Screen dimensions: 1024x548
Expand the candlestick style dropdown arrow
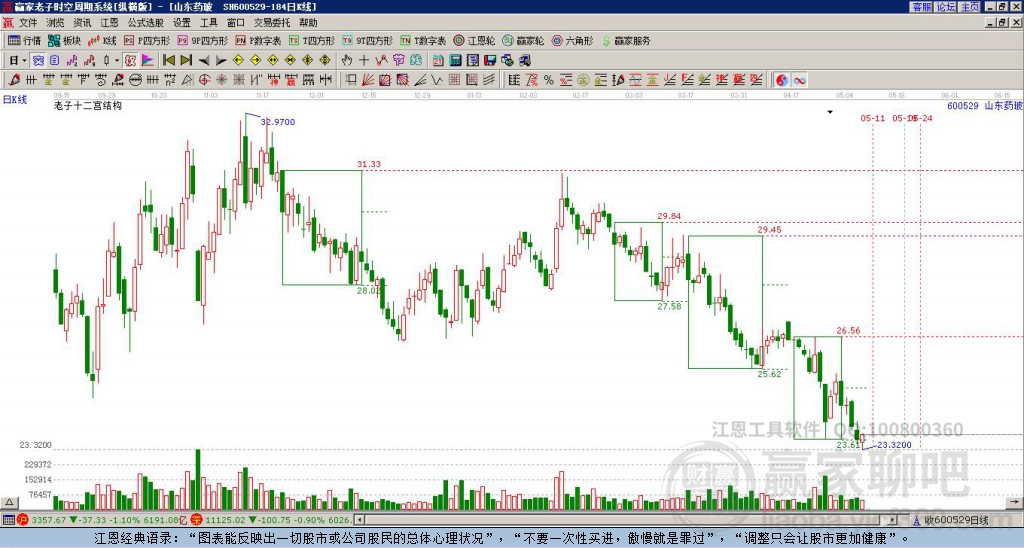pyautogui.click(x=117, y=61)
